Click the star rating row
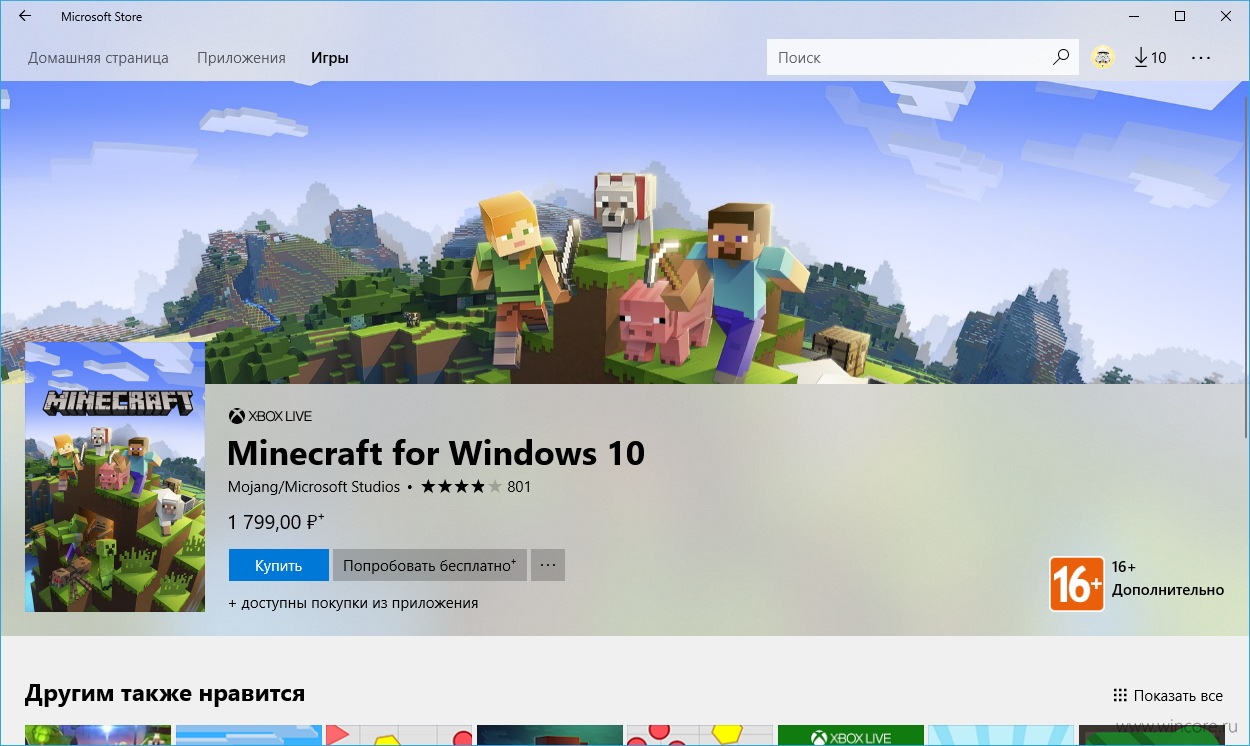 461,487
